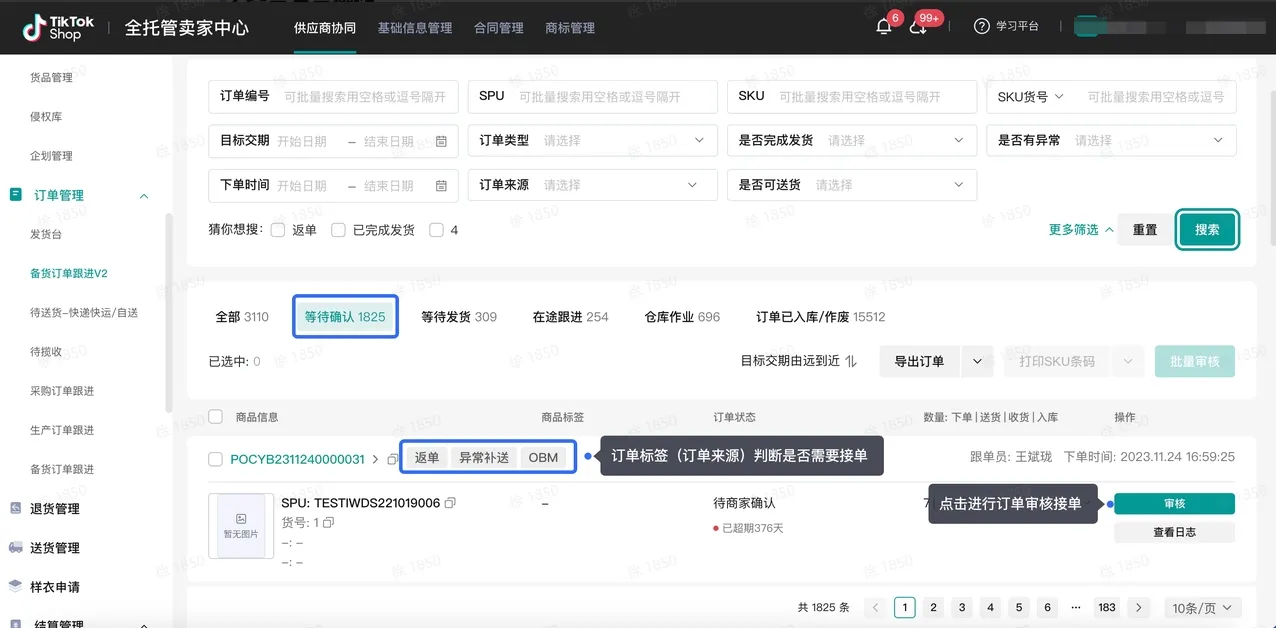Click the 批量审核 button
Viewport: 1276px width, 628px height.
pos(1195,361)
